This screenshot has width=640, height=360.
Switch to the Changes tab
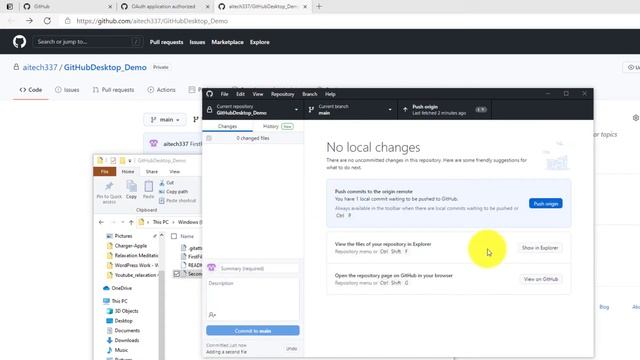point(227,127)
